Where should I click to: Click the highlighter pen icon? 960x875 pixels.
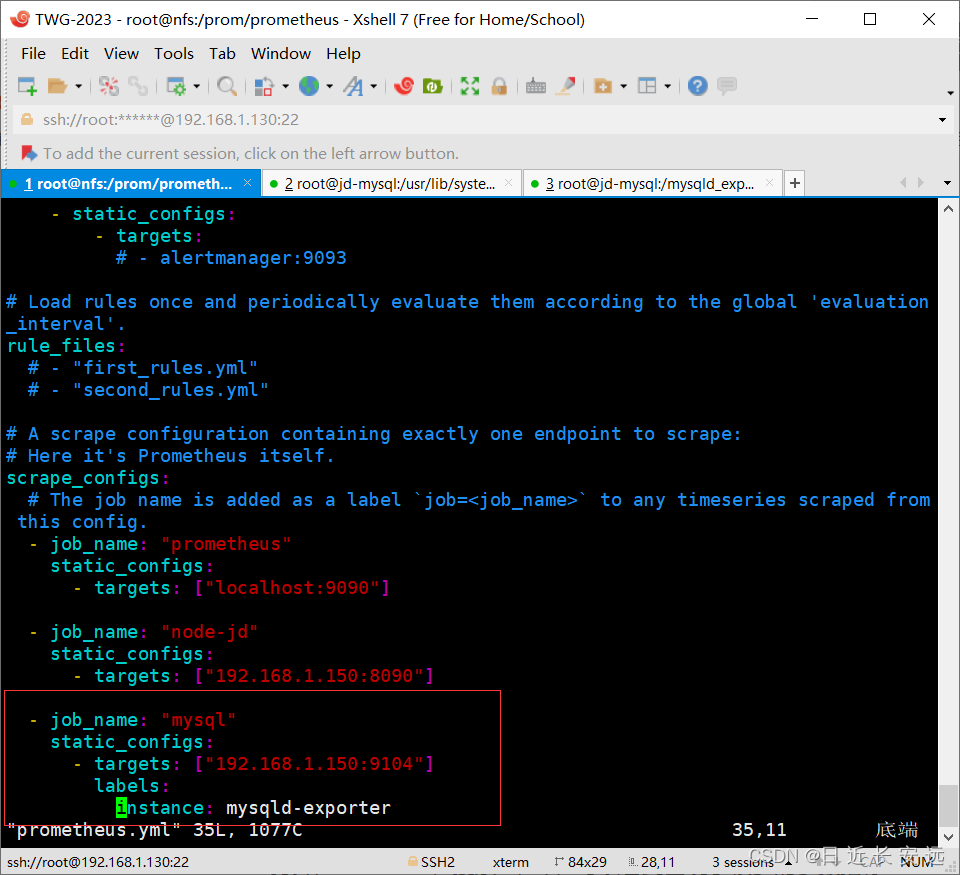pos(566,86)
